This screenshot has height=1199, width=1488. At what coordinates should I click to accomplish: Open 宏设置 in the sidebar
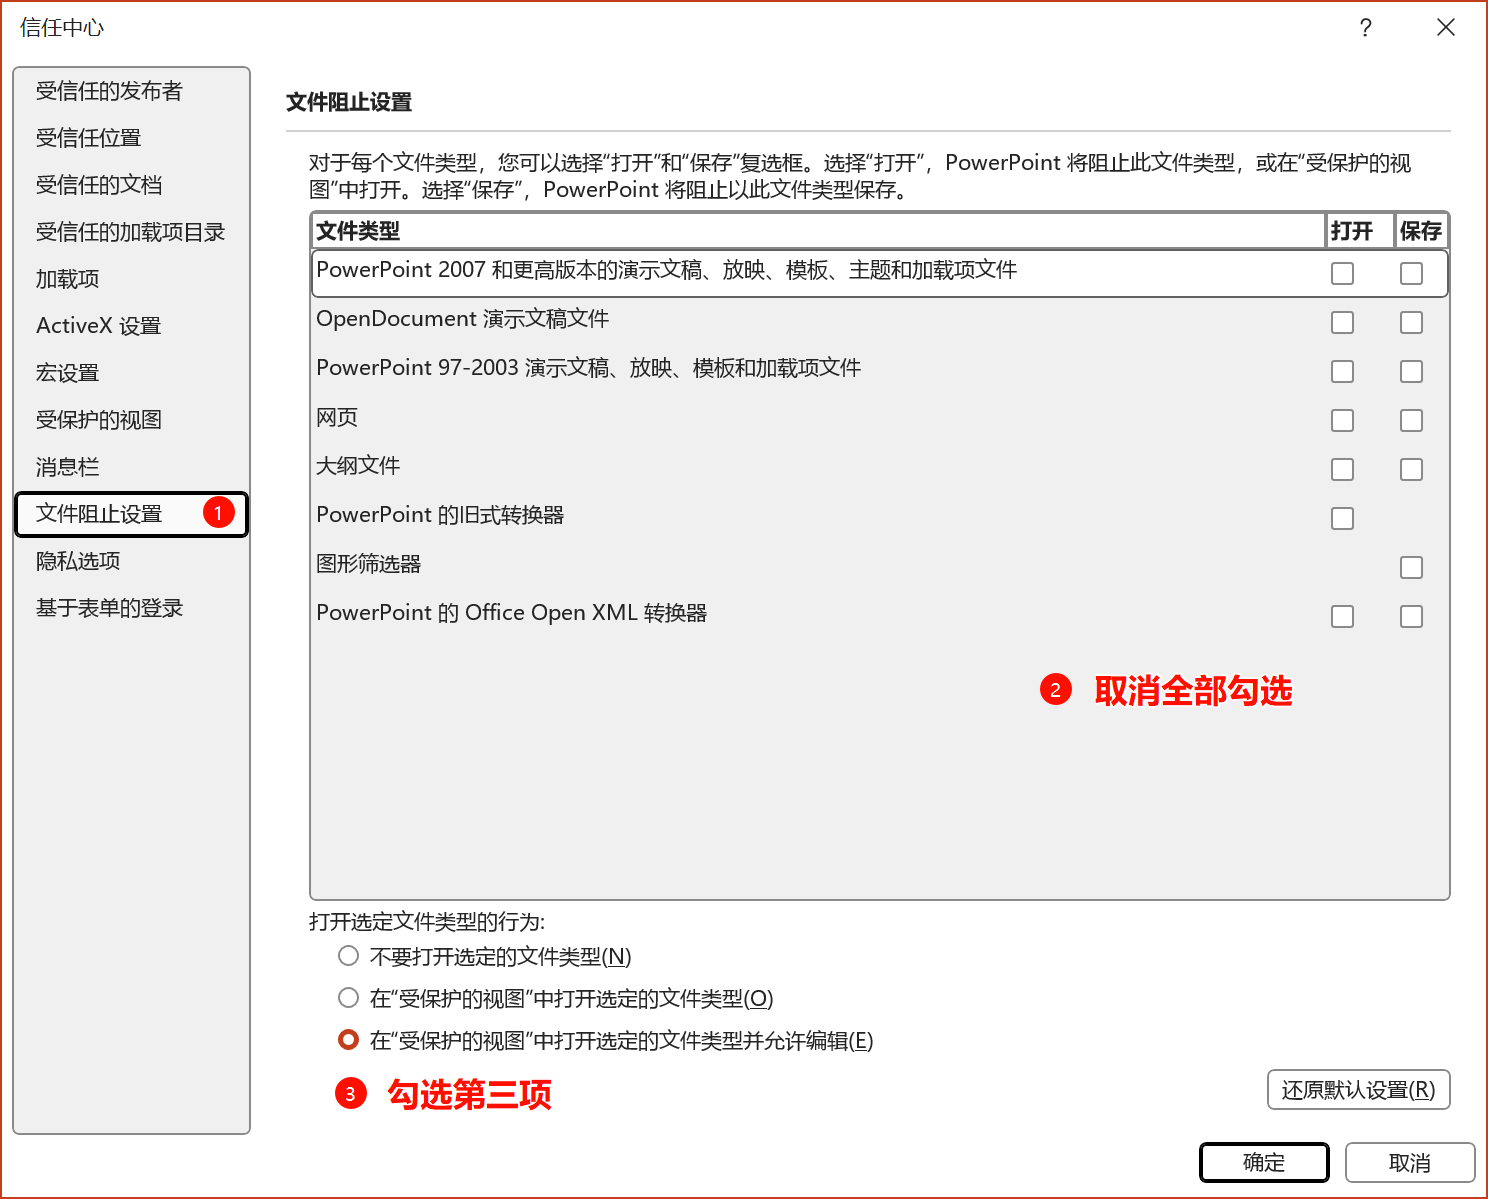coord(67,372)
